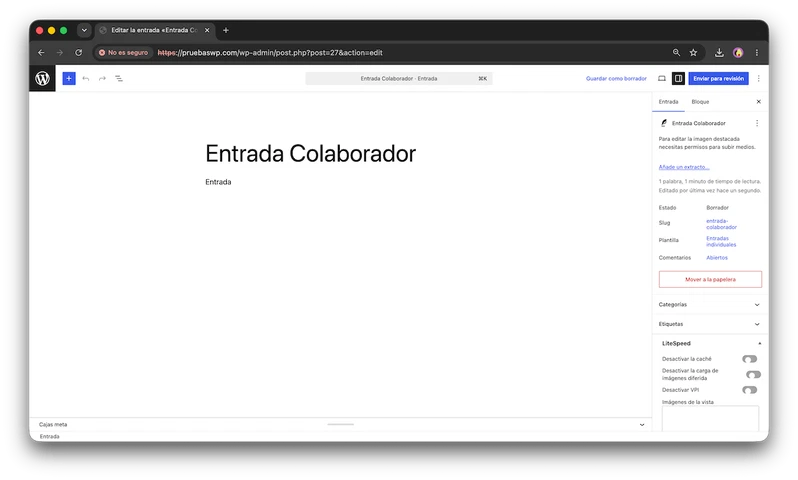Reload the current page
Screen dimensions: 798x480
[78, 52]
